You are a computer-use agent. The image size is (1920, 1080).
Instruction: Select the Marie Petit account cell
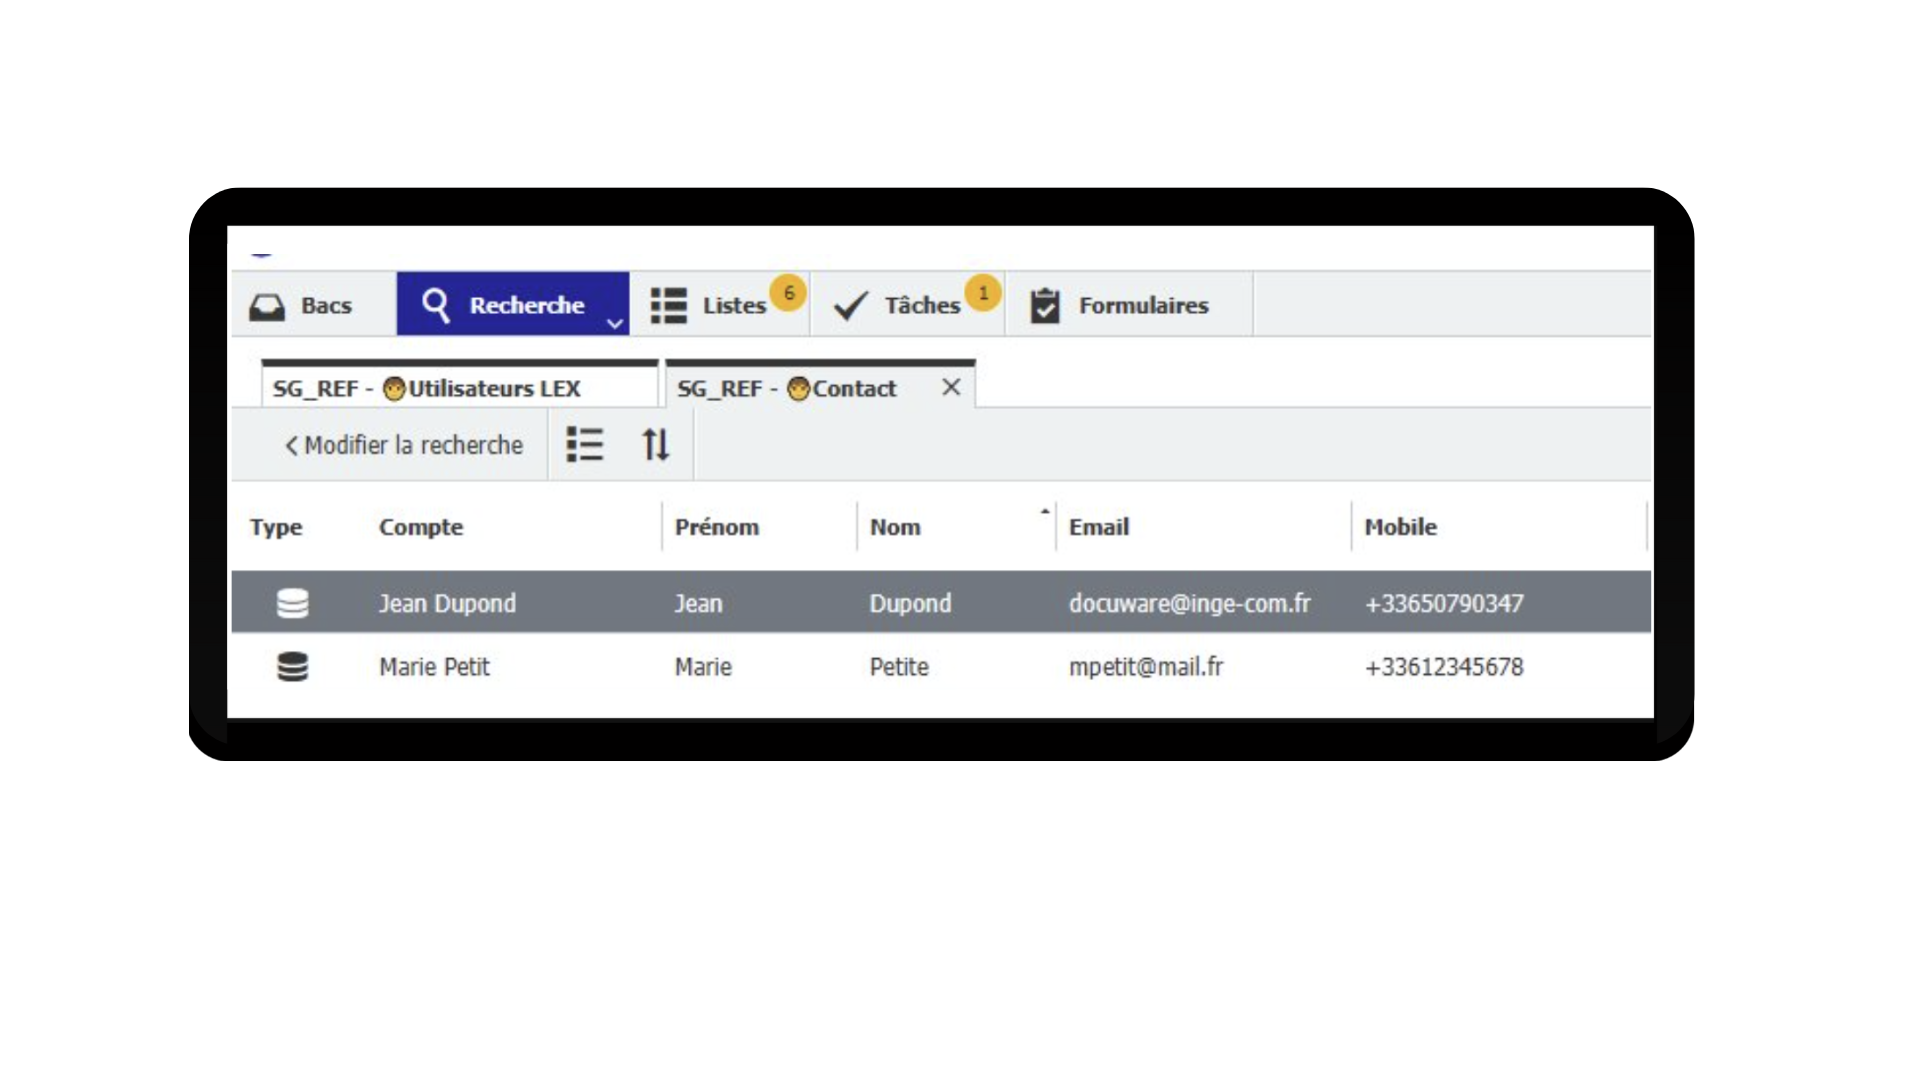click(434, 667)
